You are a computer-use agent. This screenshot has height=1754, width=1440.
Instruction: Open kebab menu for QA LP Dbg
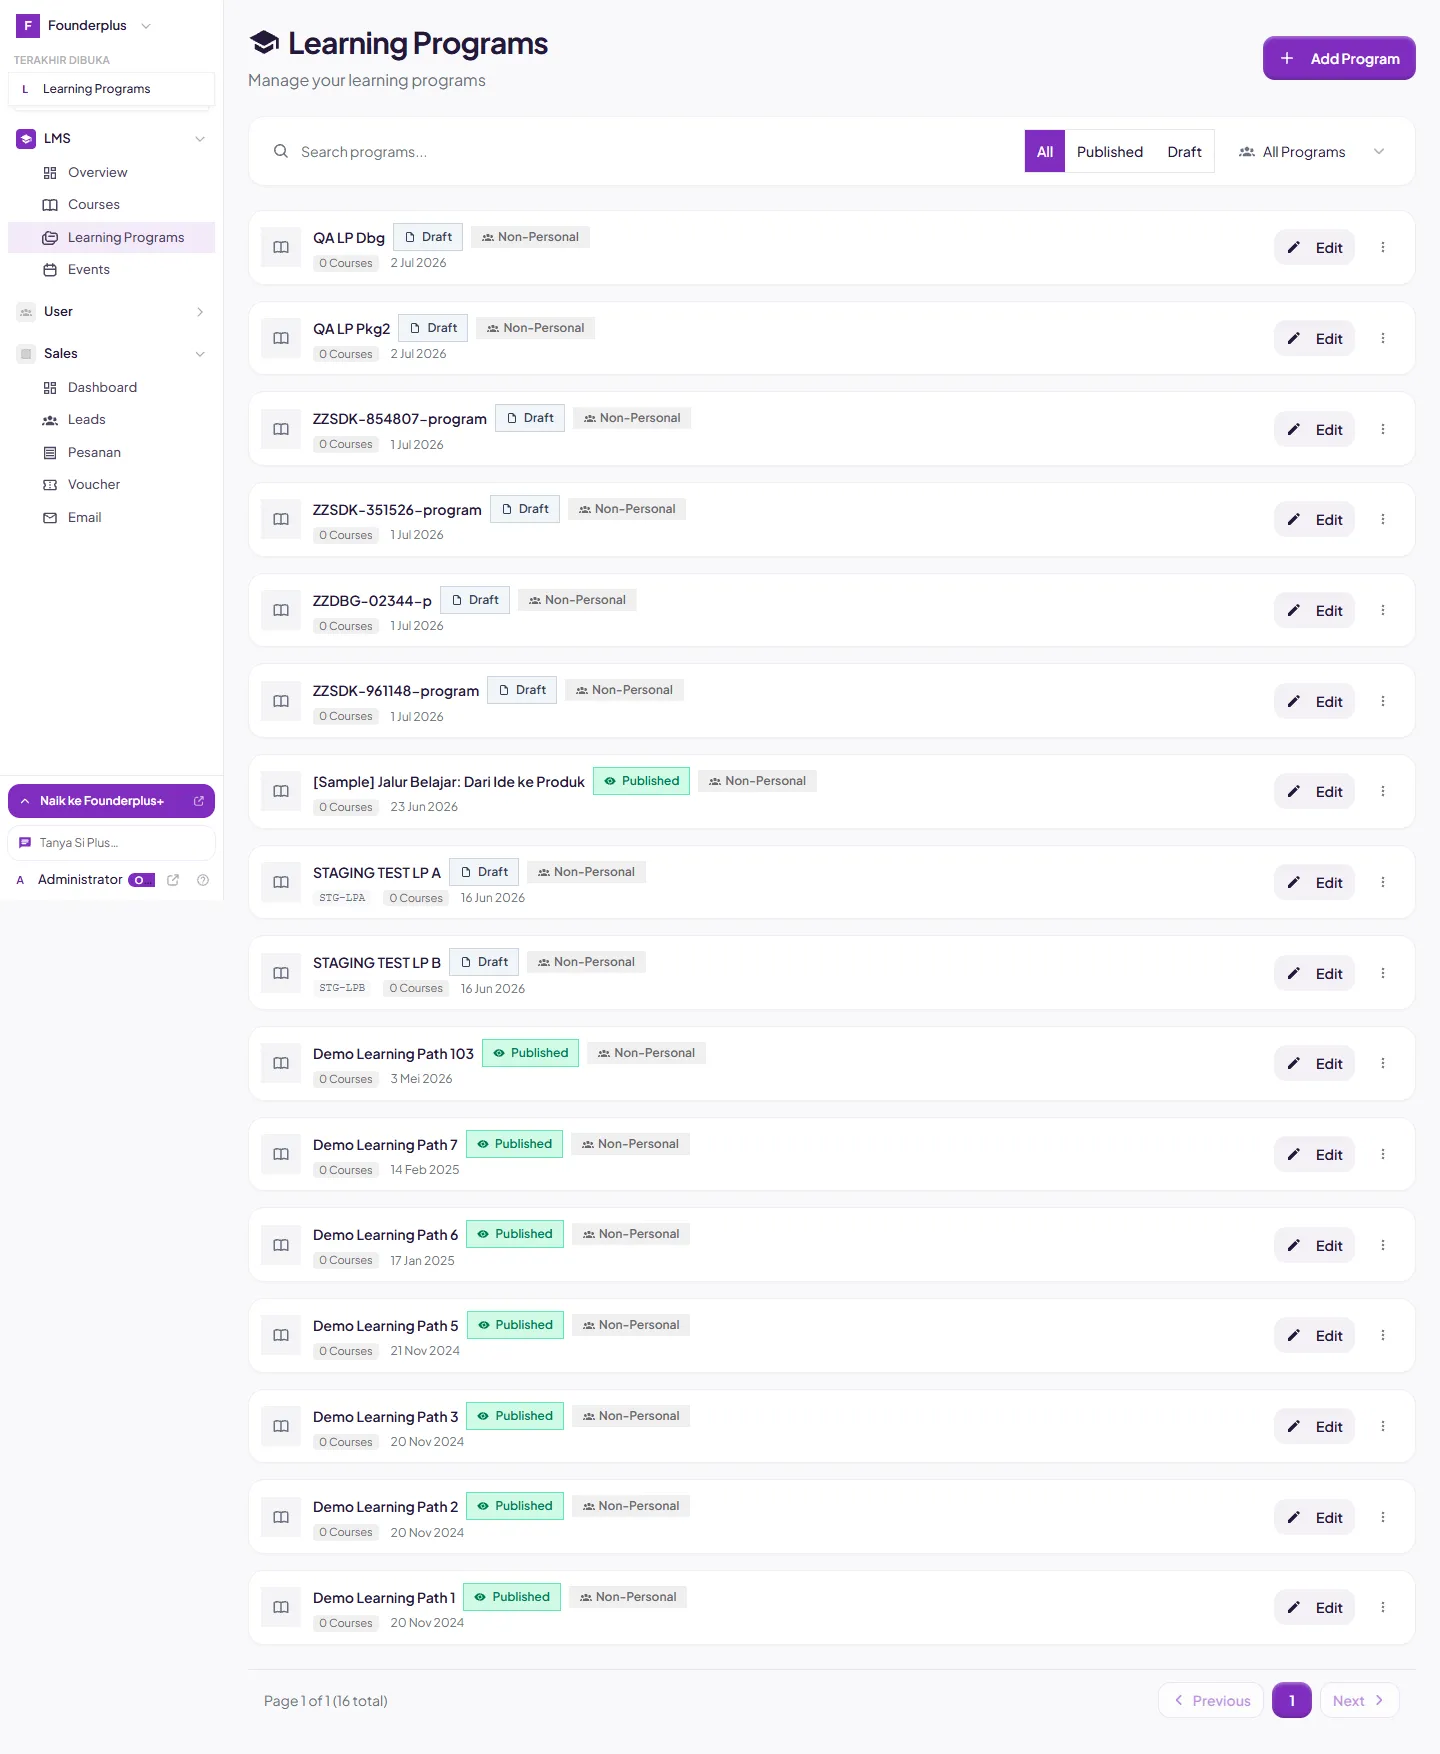[x=1383, y=247]
